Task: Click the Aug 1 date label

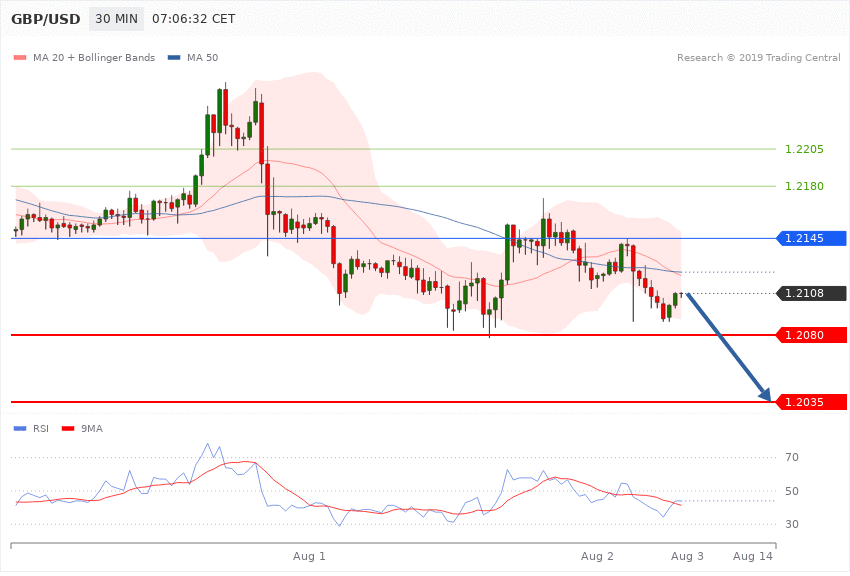Action: pyautogui.click(x=309, y=556)
